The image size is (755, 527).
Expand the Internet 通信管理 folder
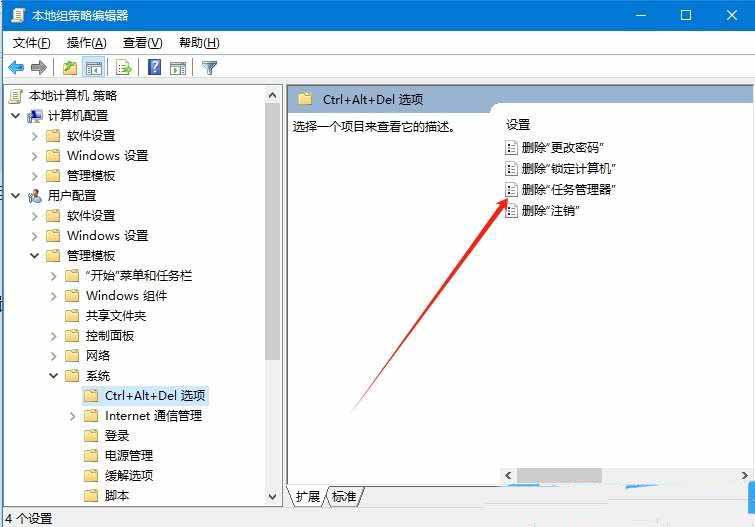pos(73,416)
